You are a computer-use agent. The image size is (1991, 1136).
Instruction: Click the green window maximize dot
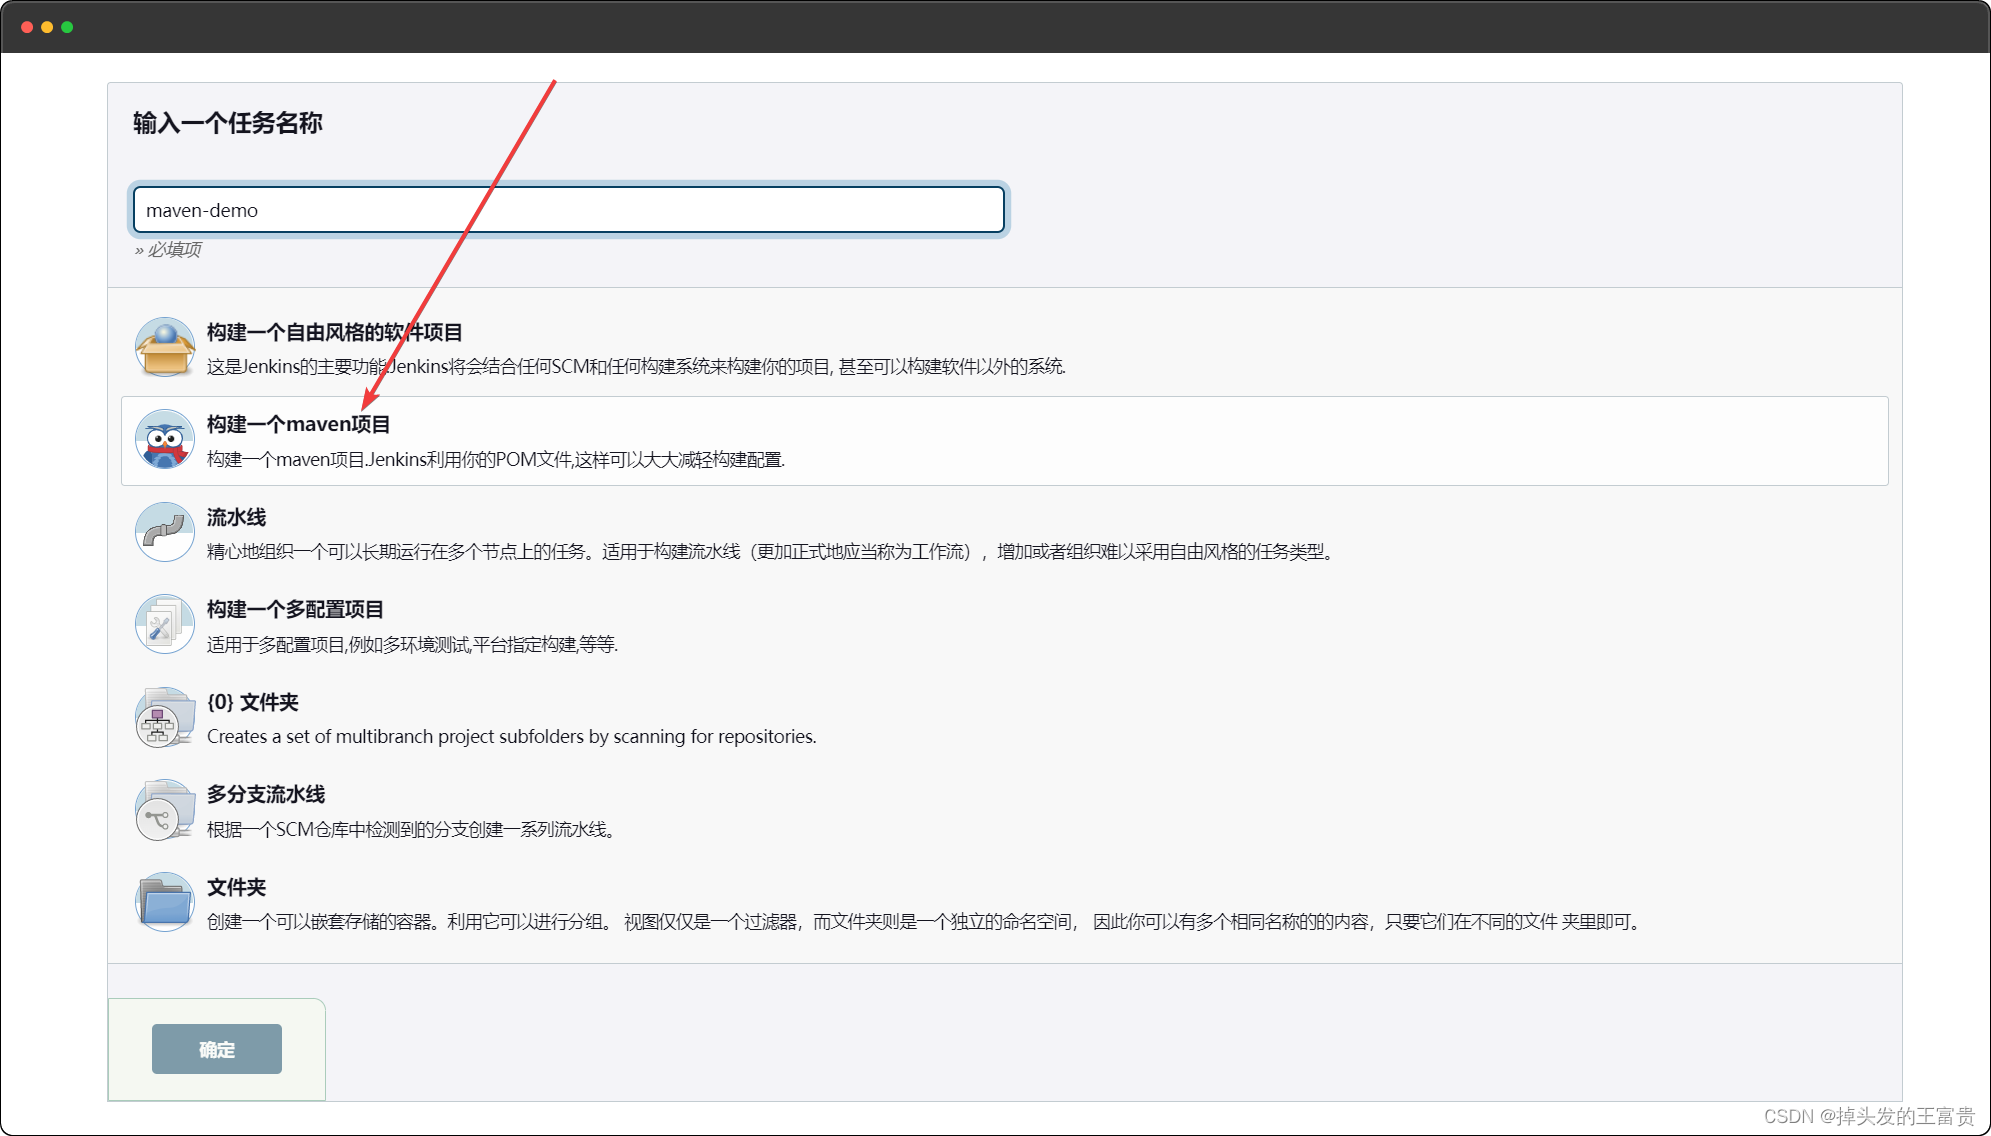[x=67, y=27]
